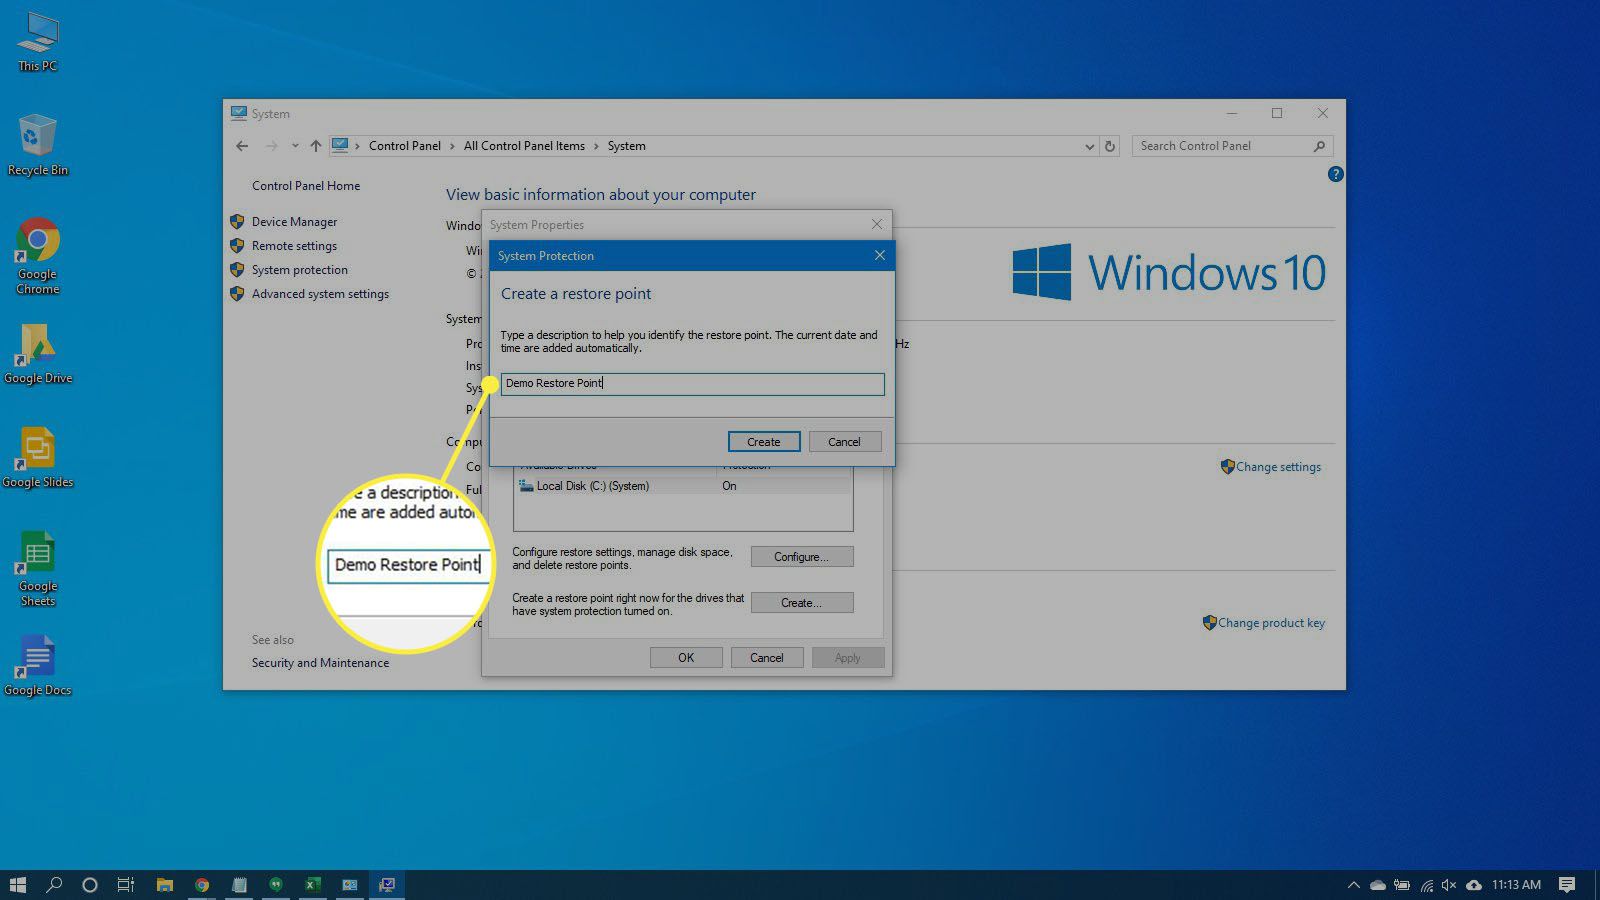Go up one level in Control Panel
Screen dimensions: 1600x900
[316, 146]
